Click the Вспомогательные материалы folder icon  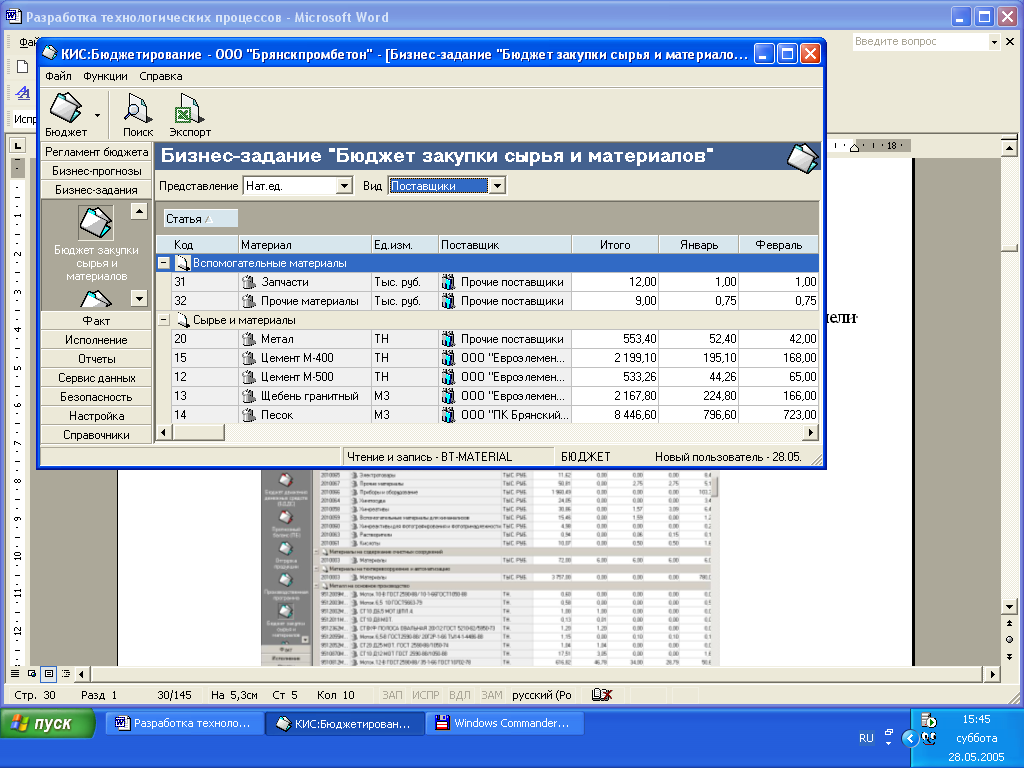coord(183,263)
